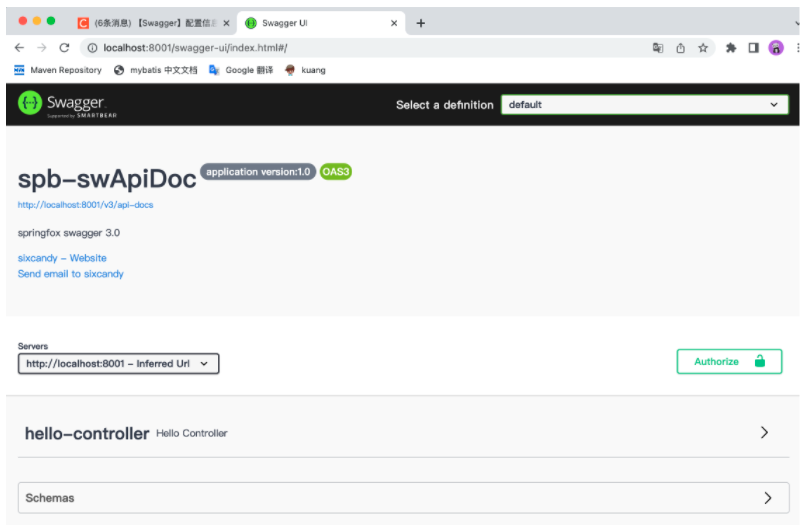Open a new browser tab
The image size is (807, 531).
point(420,23)
